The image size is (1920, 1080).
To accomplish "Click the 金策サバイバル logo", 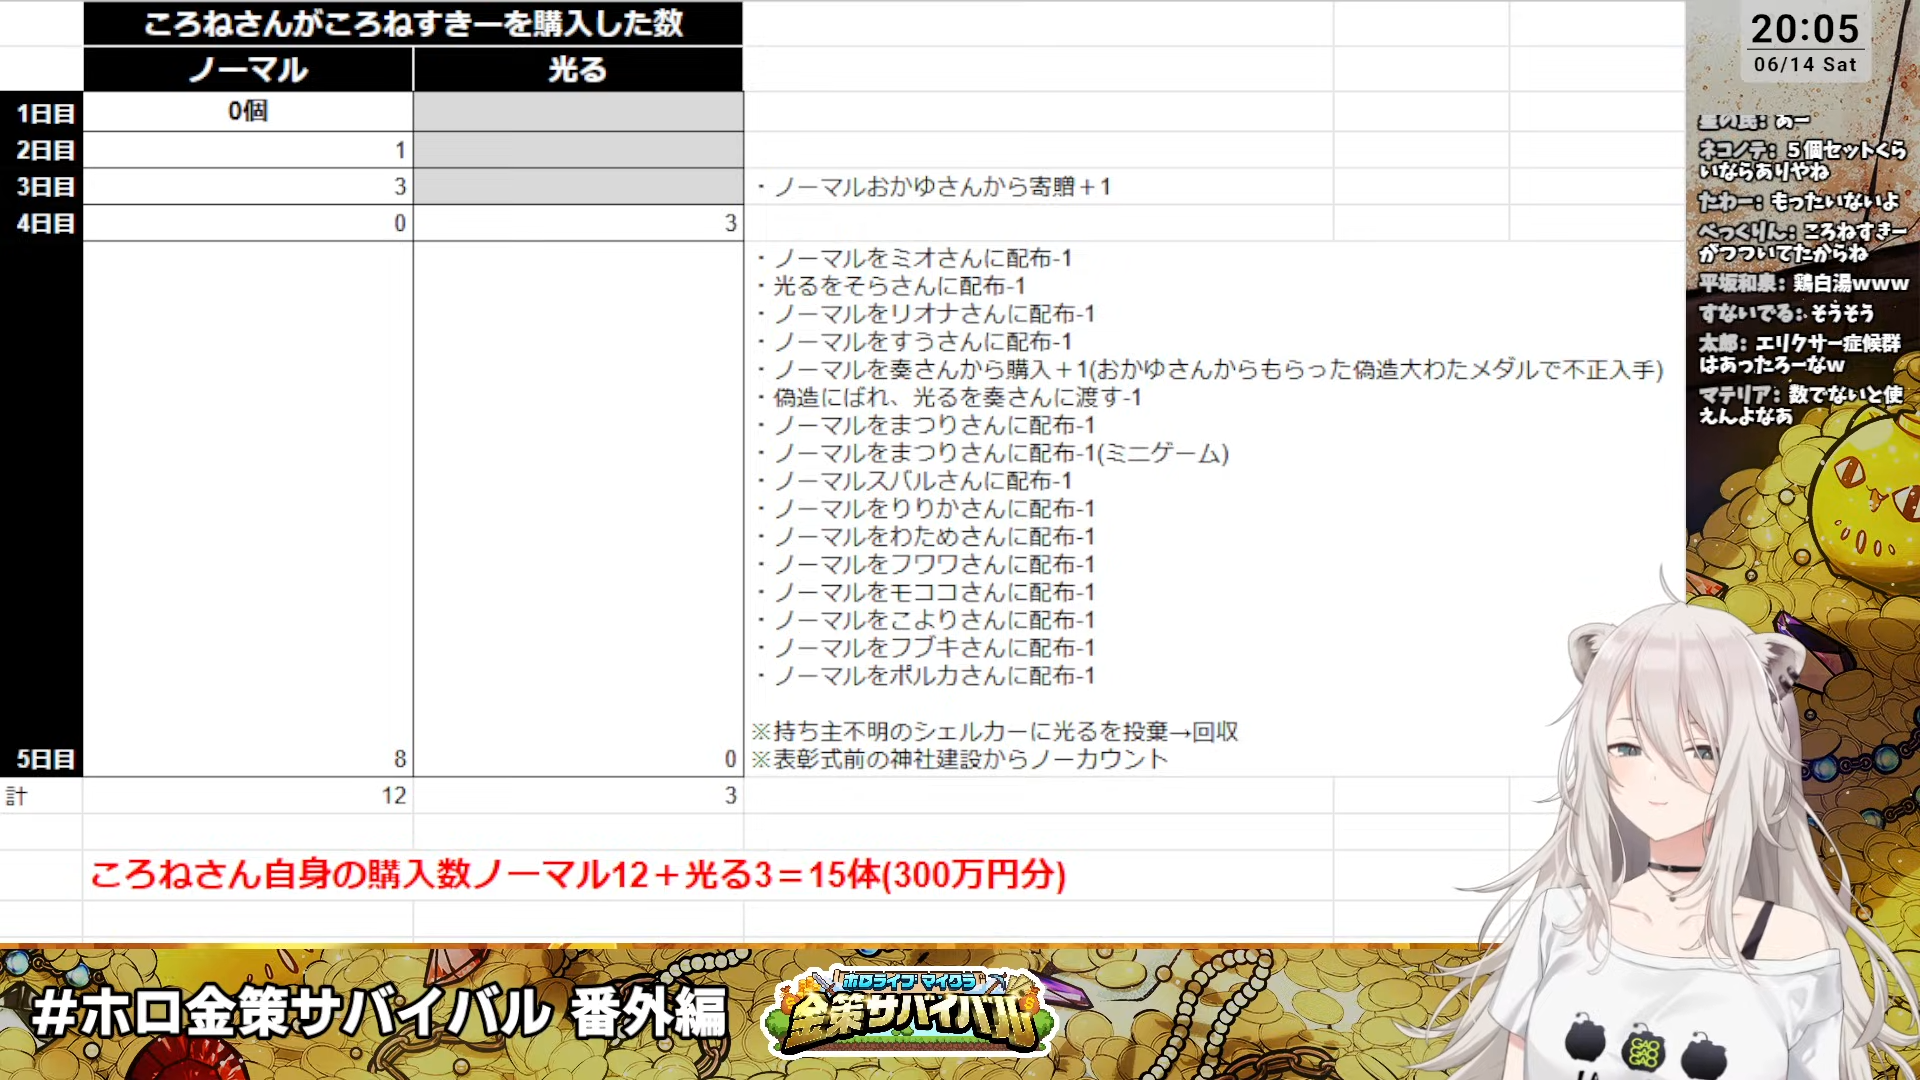I will 912,1013.
